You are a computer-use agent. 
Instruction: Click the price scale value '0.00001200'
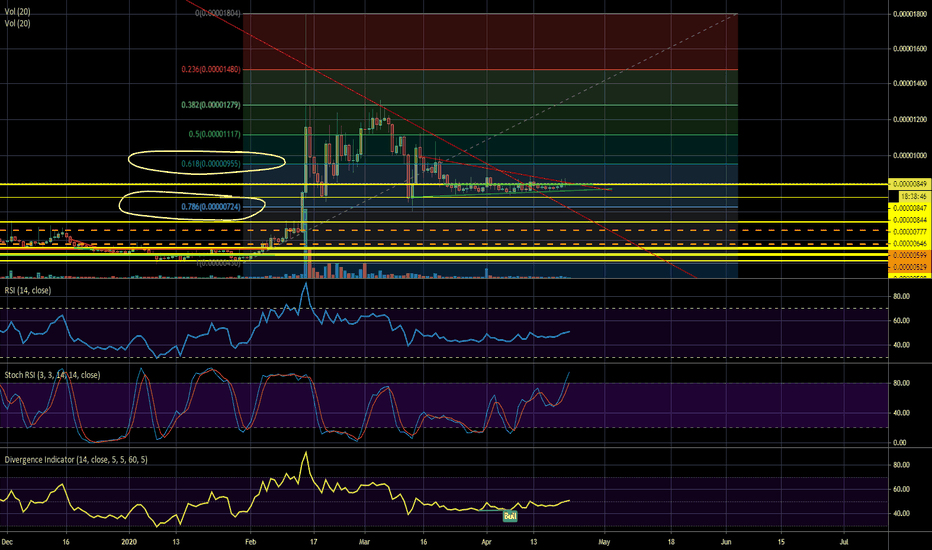click(910, 120)
